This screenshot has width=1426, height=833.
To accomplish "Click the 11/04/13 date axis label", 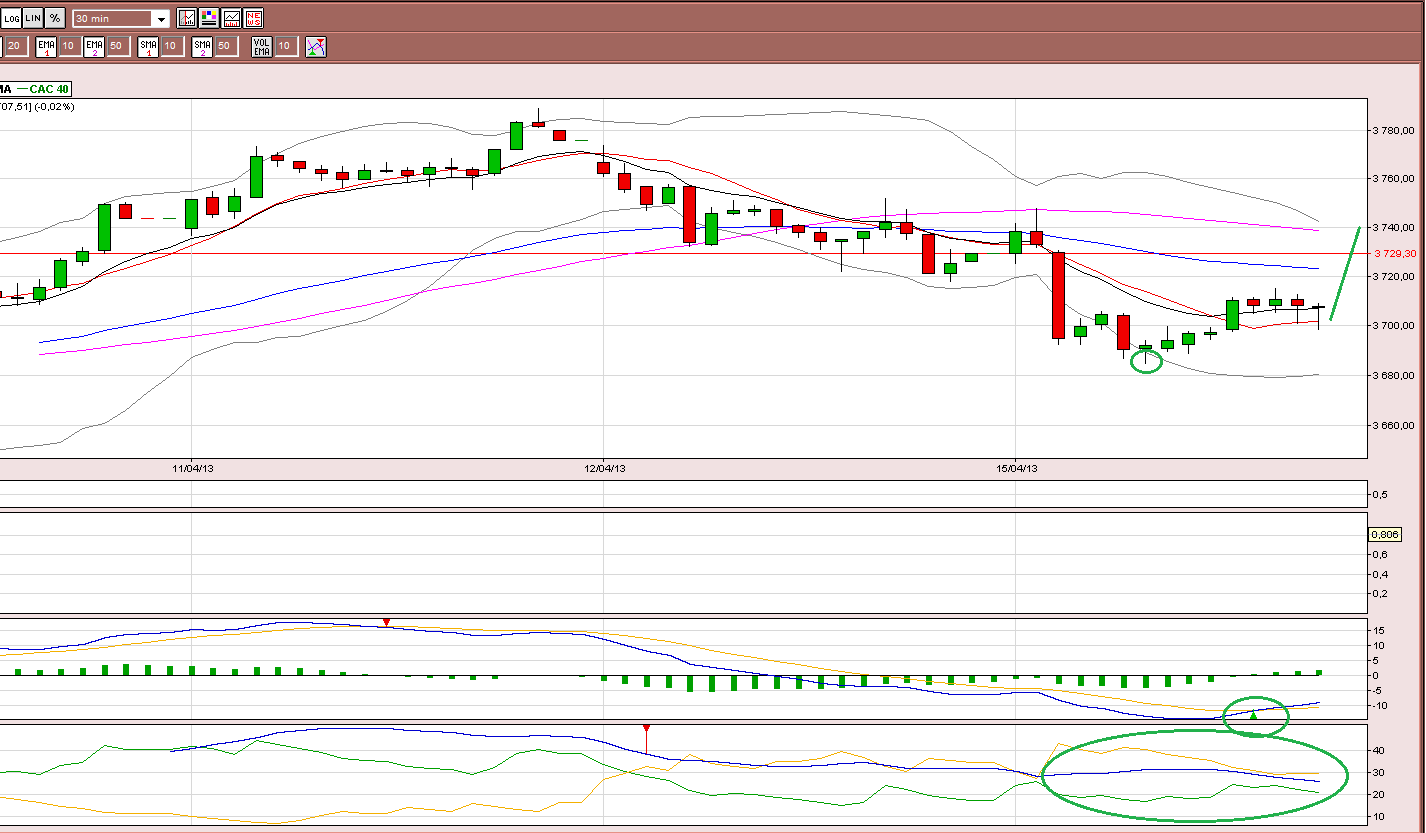I will [193, 468].
